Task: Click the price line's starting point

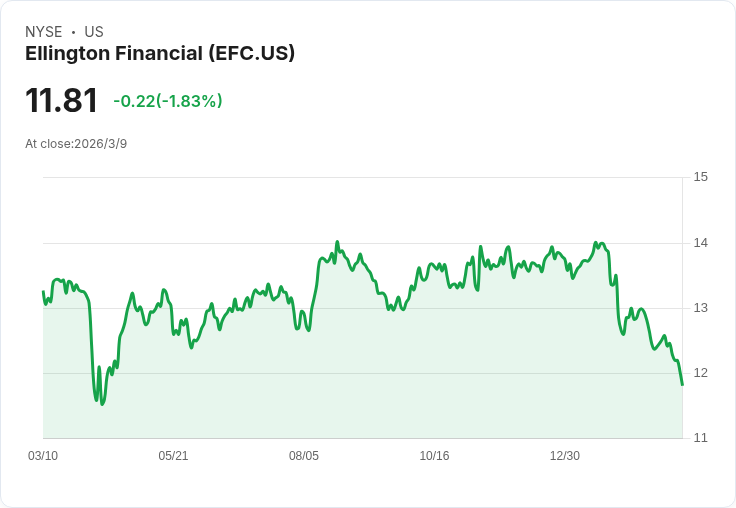Action: [43, 292]
